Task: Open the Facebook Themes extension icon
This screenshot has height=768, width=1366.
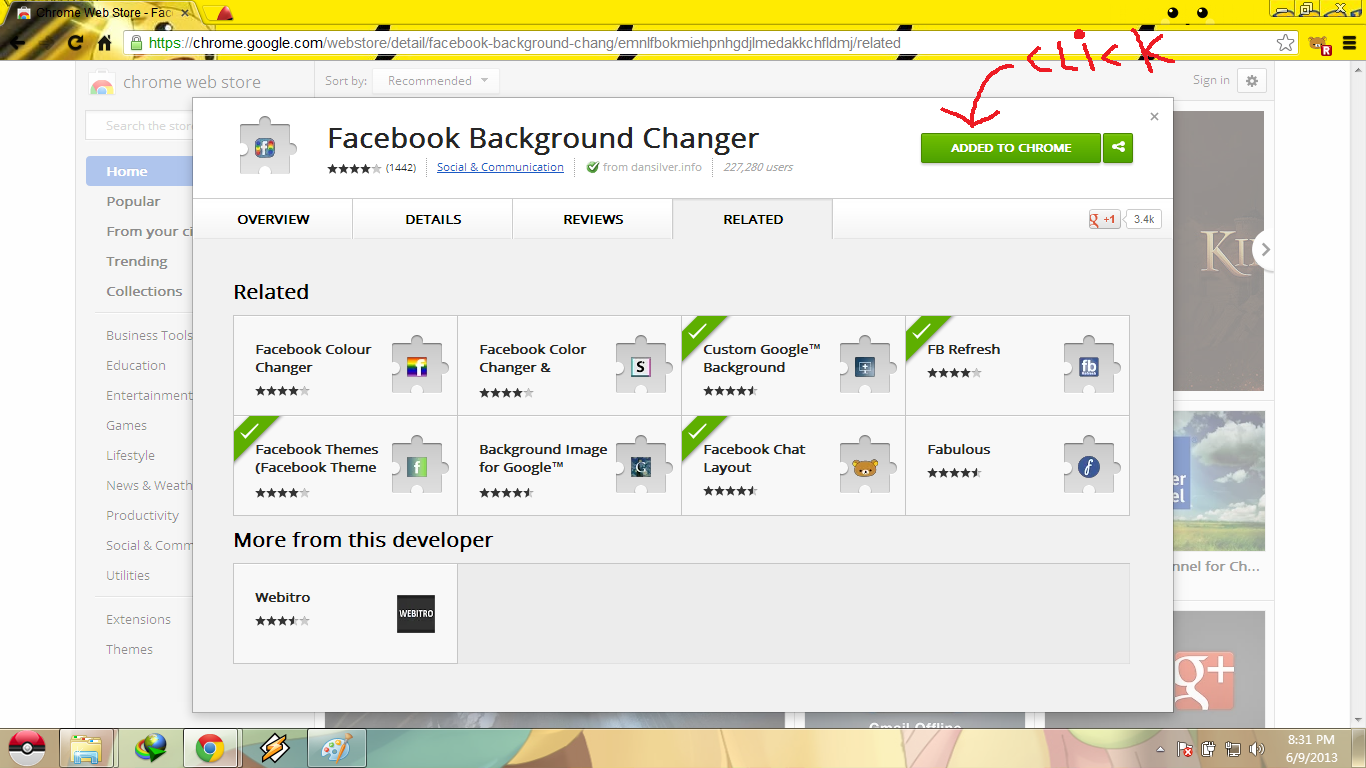Action: click(x=417, y=466)
